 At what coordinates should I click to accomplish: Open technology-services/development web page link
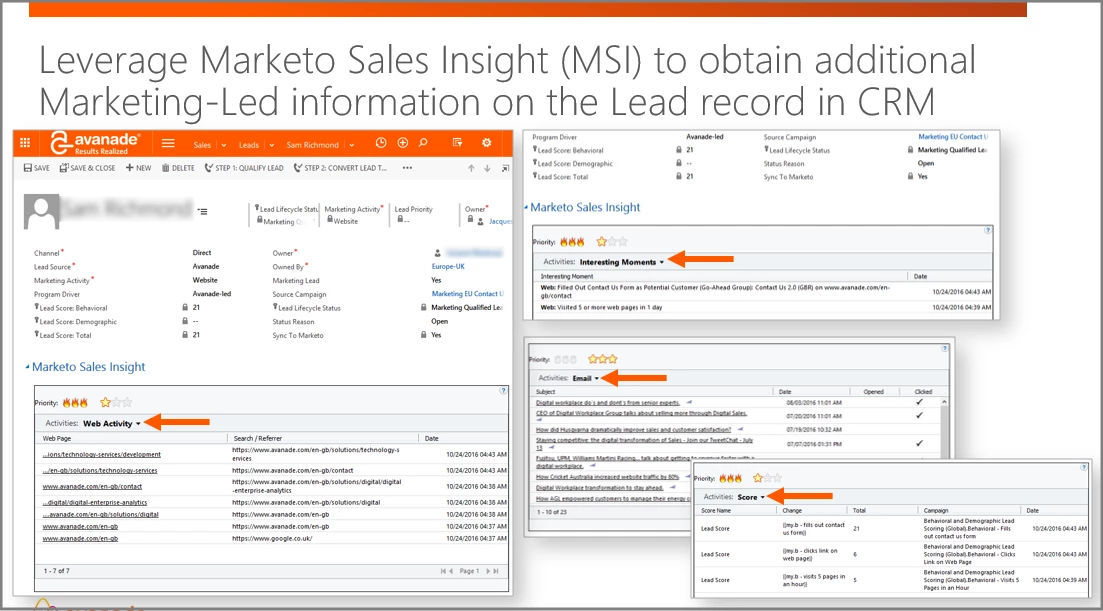(x=101, y=455)
